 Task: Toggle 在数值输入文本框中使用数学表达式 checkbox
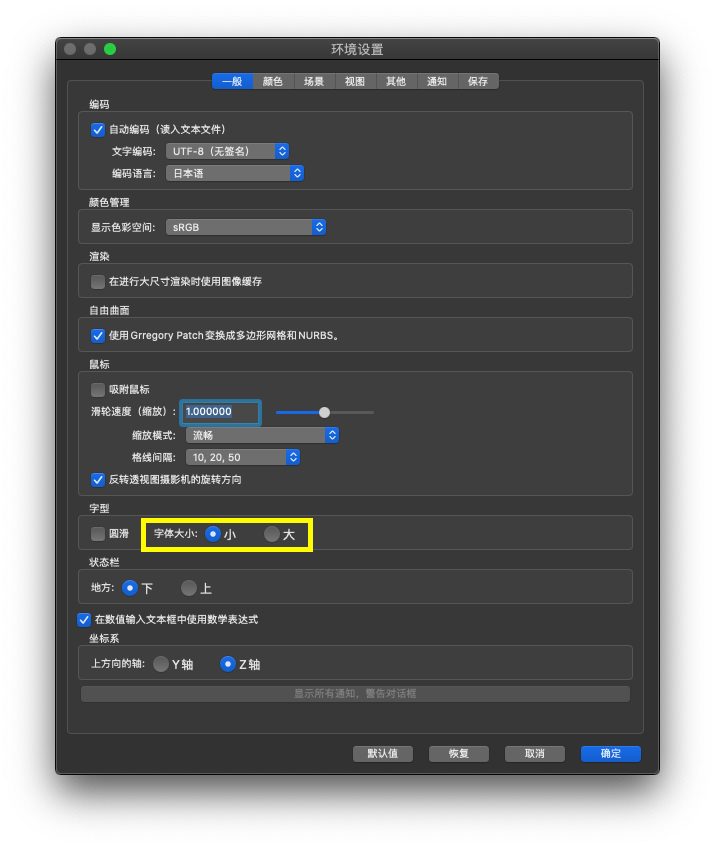(84, 620)
